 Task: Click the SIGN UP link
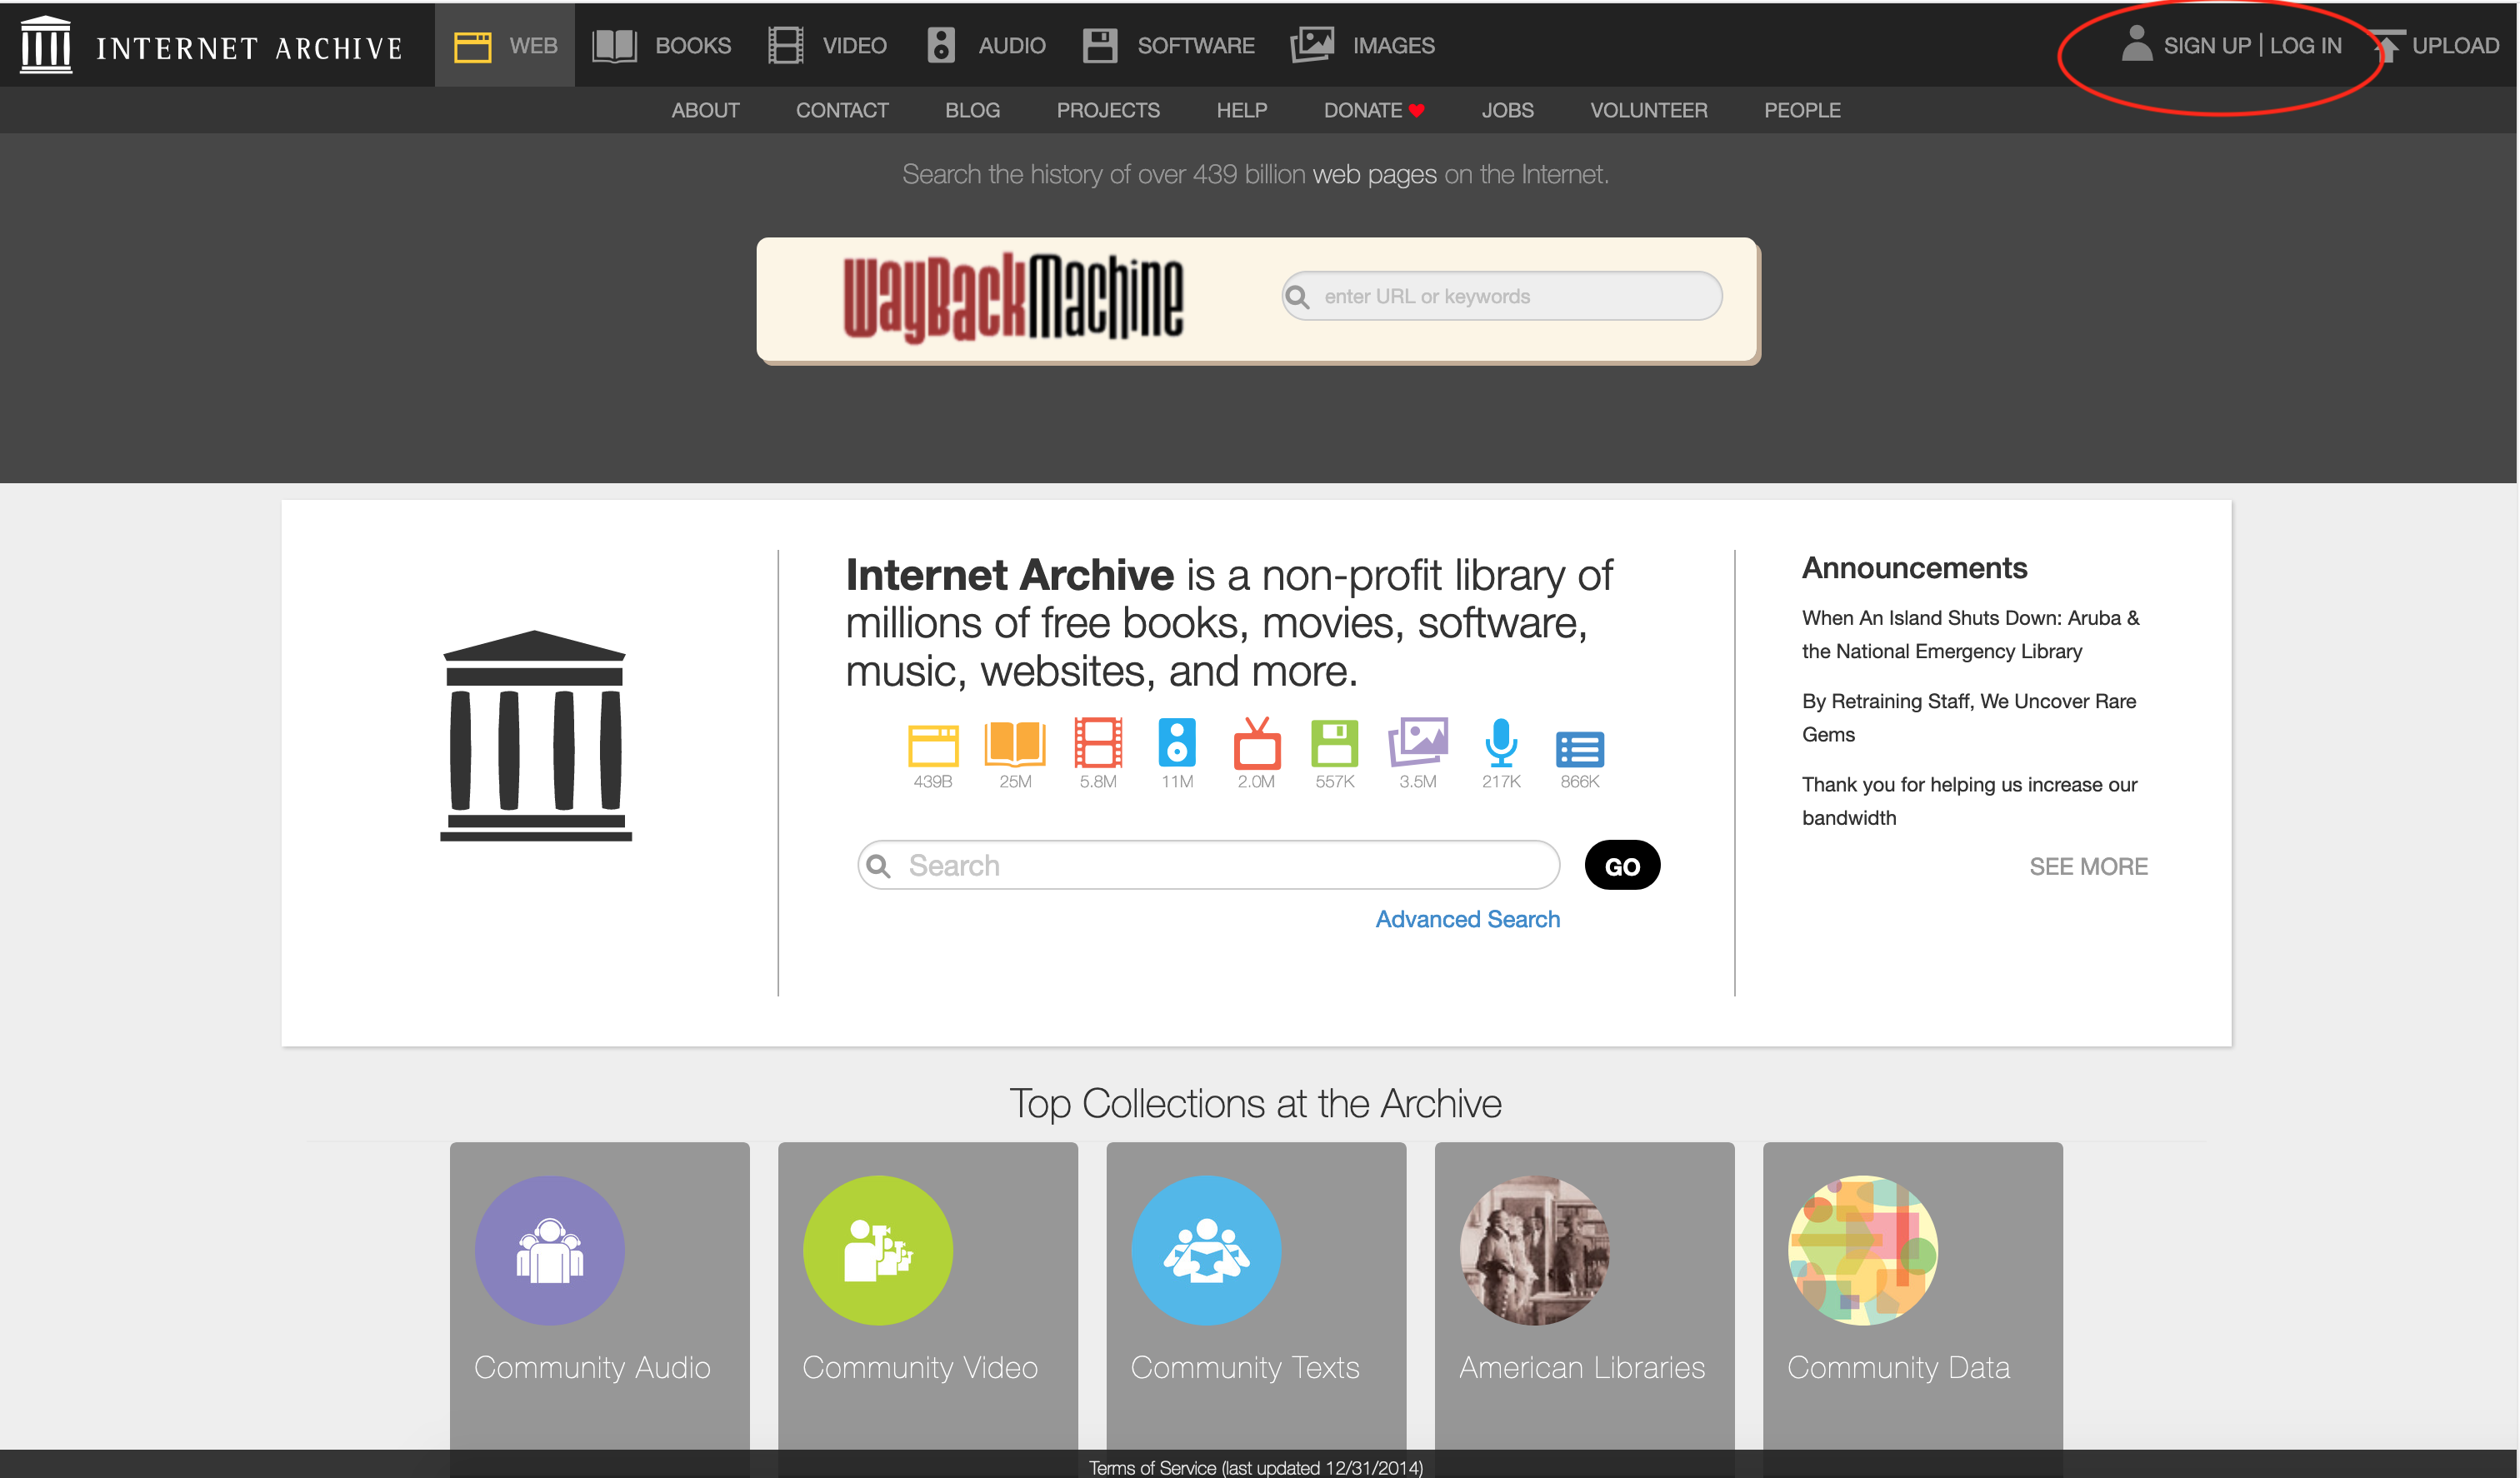tap(2207, 46)
